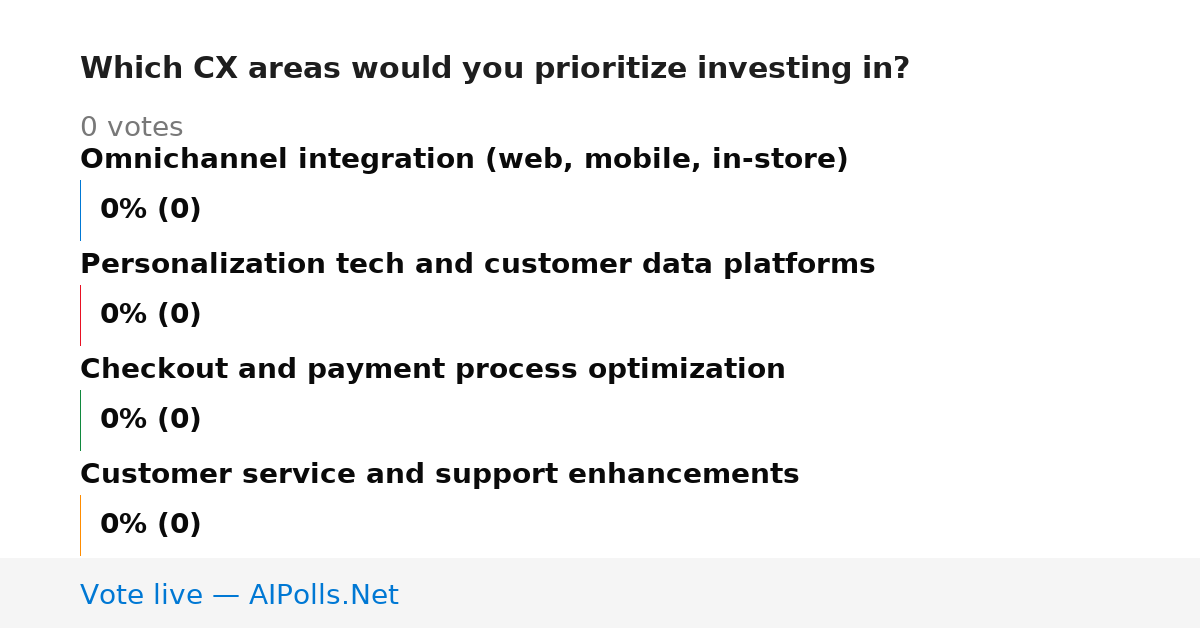Select Personalization tech and customer data platforms

[x=477, y=264]
